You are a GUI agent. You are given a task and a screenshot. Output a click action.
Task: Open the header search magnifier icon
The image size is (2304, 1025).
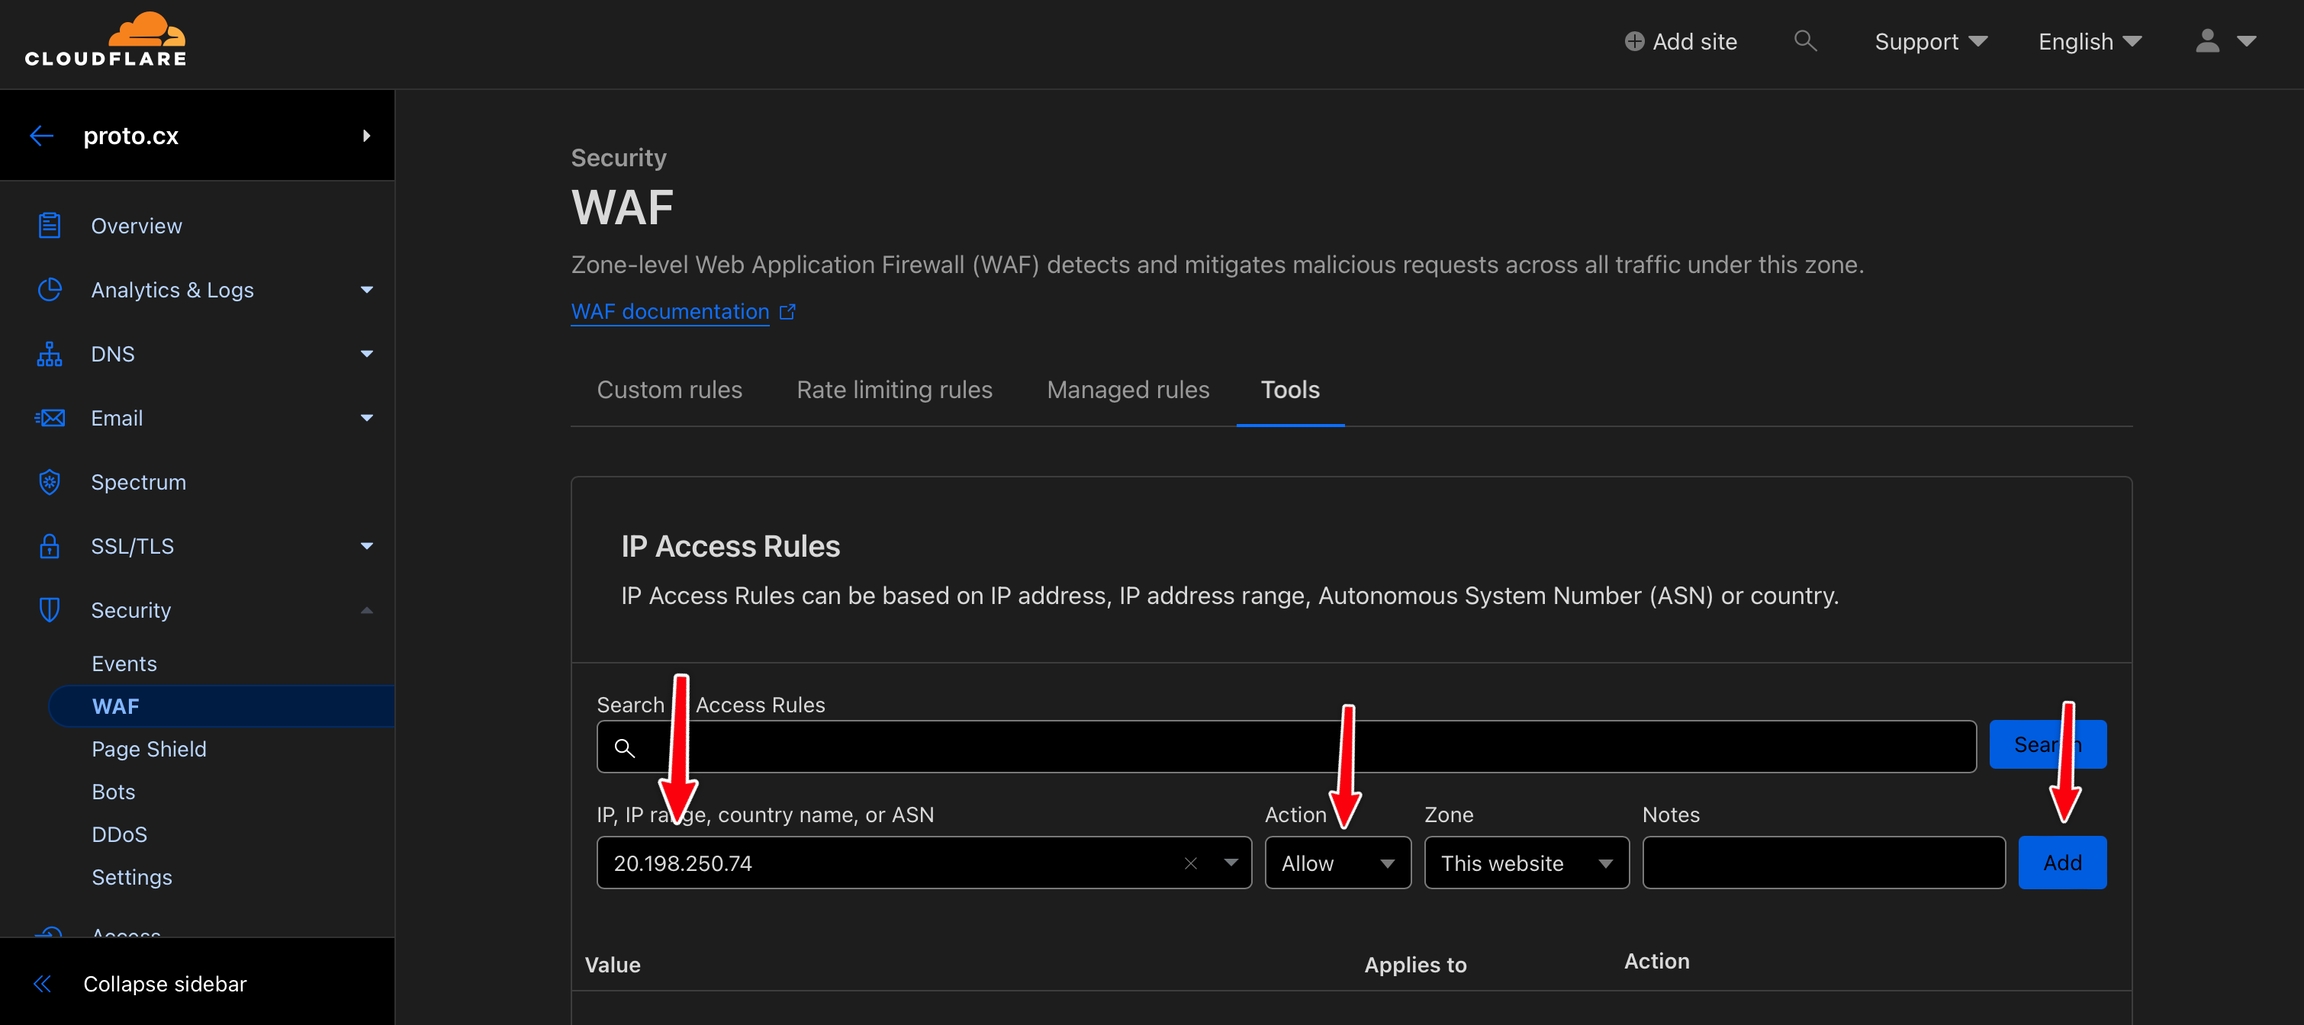pyautogui.click(x=1805, y=41)
